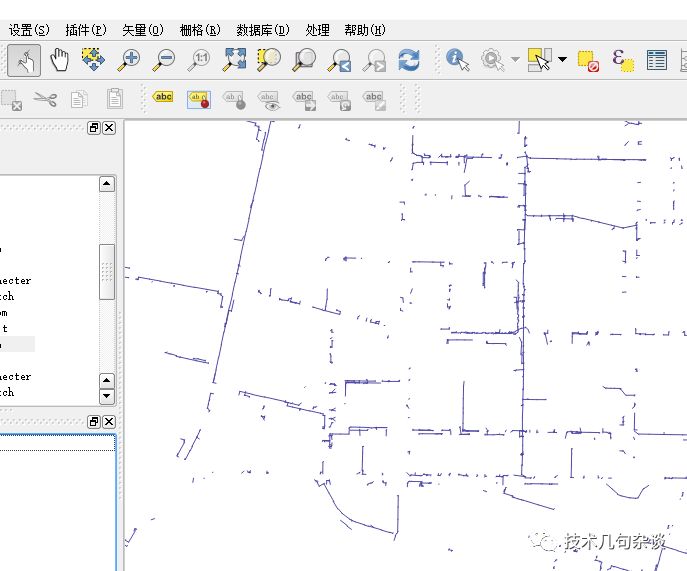Zoom to native resolution 1:1
This screenshot has height=571, width=687.
pos(199,60)
